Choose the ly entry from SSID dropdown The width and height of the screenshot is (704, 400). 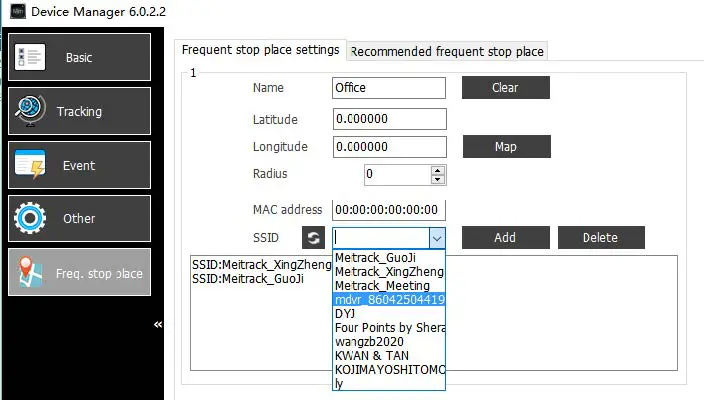click(x=389, y=383)
